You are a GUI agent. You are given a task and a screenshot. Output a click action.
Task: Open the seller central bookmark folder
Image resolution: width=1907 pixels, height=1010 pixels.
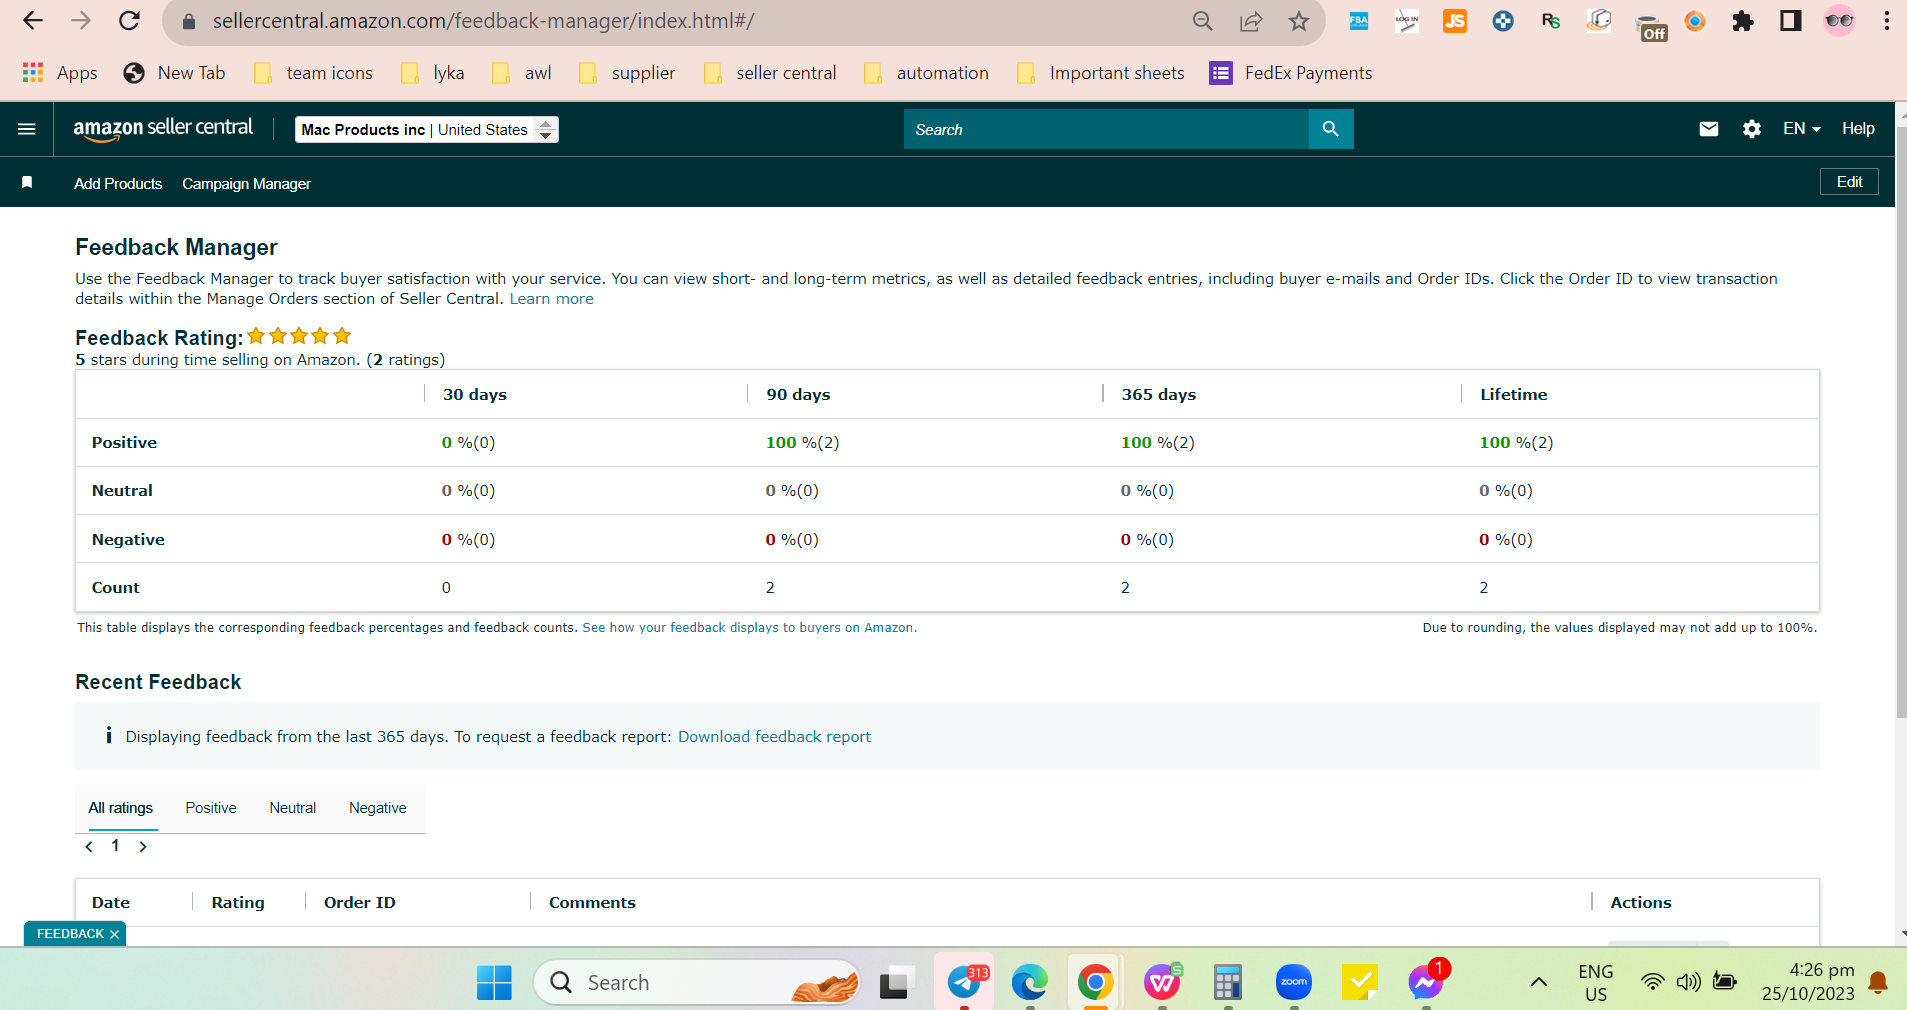[x=770, y=73]
